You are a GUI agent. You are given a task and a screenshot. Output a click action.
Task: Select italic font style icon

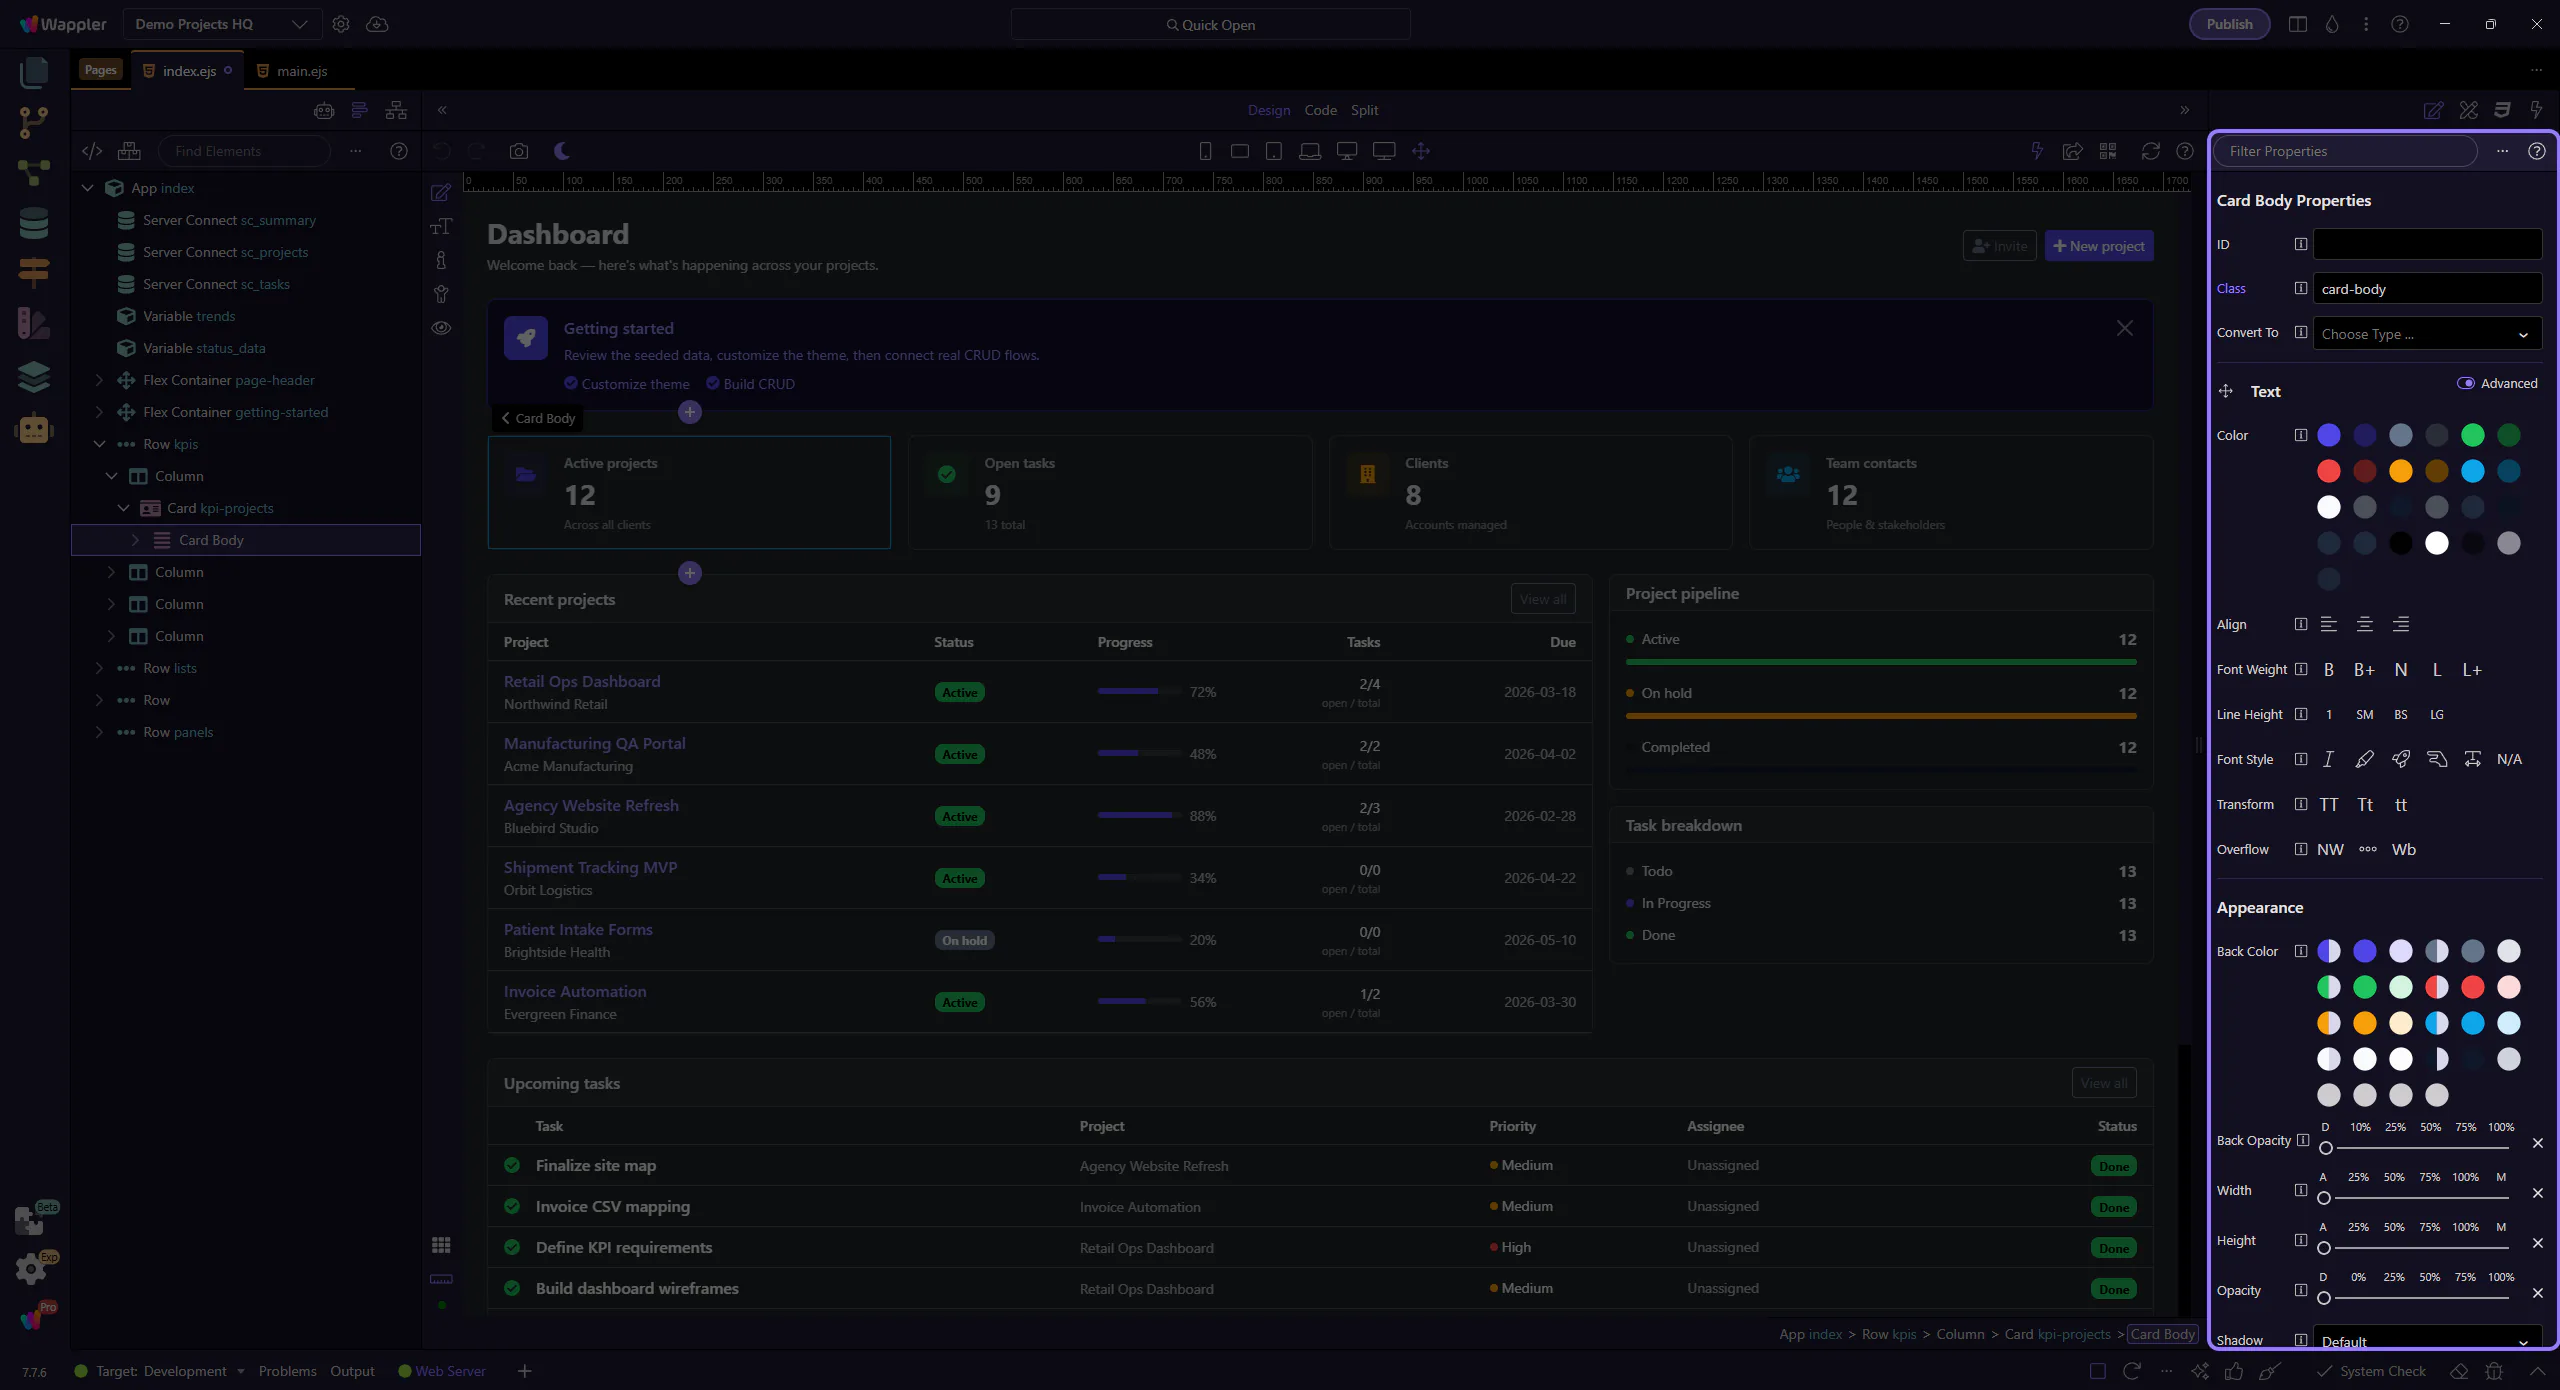[x=2328, y=759]
